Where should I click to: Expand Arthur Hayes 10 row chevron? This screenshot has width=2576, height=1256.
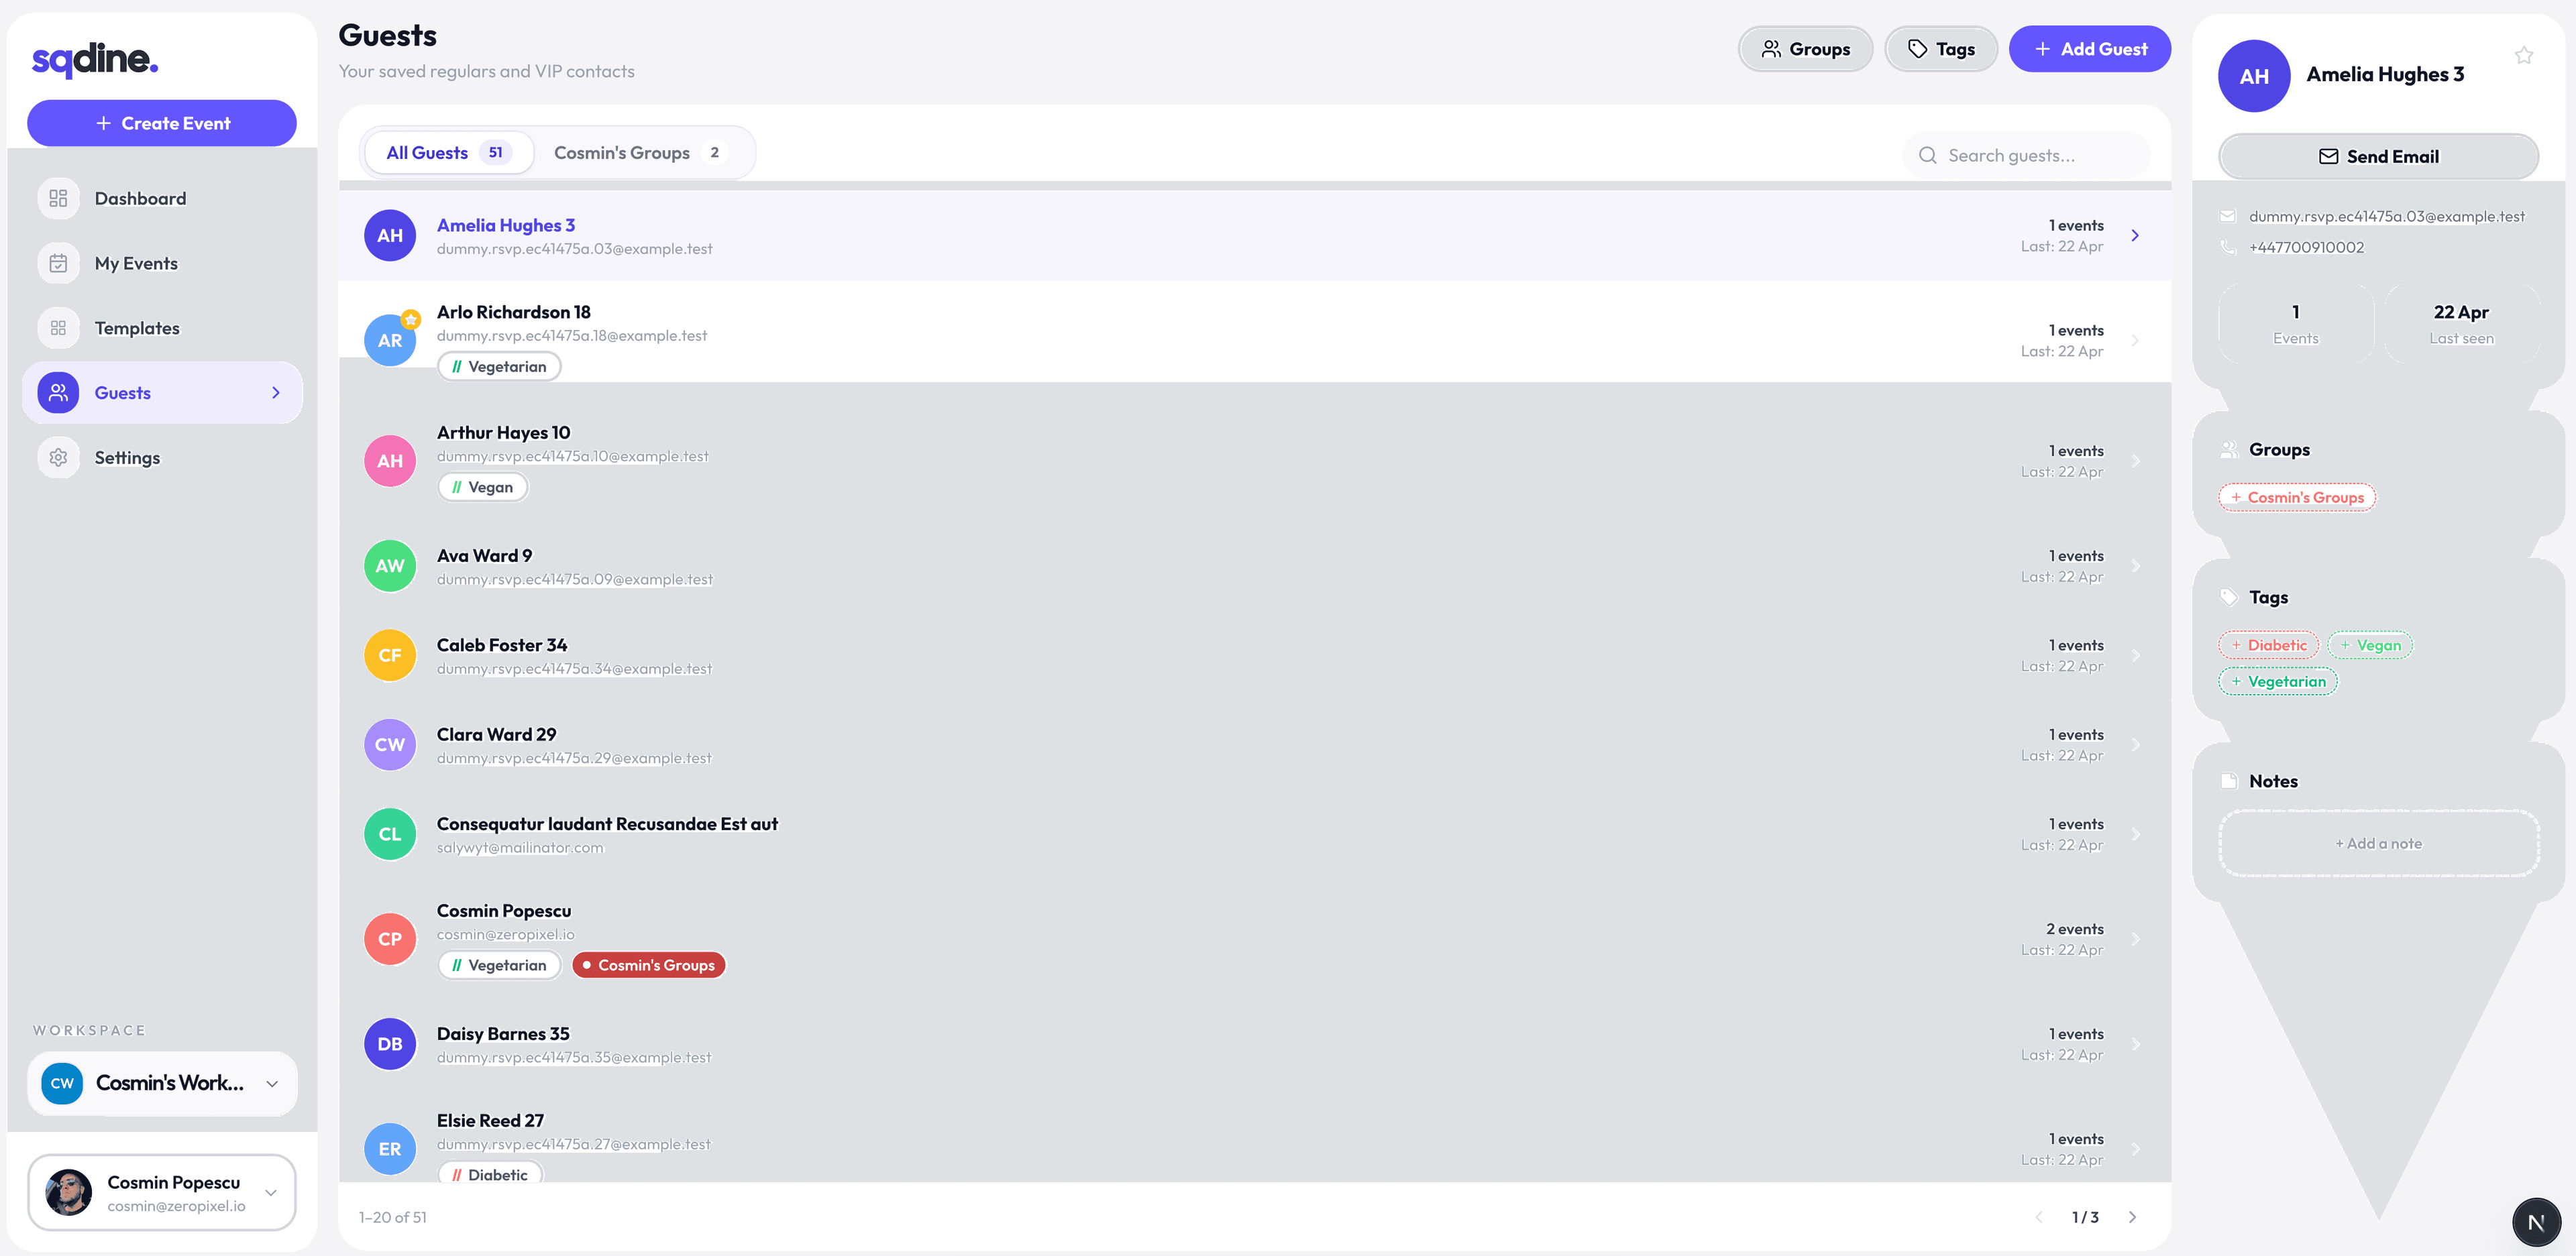coord(2135,461)
